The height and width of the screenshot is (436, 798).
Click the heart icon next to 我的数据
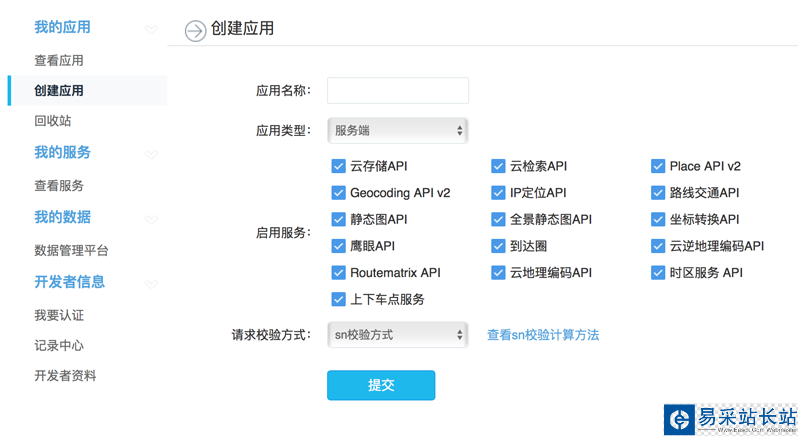coord(151,219)
